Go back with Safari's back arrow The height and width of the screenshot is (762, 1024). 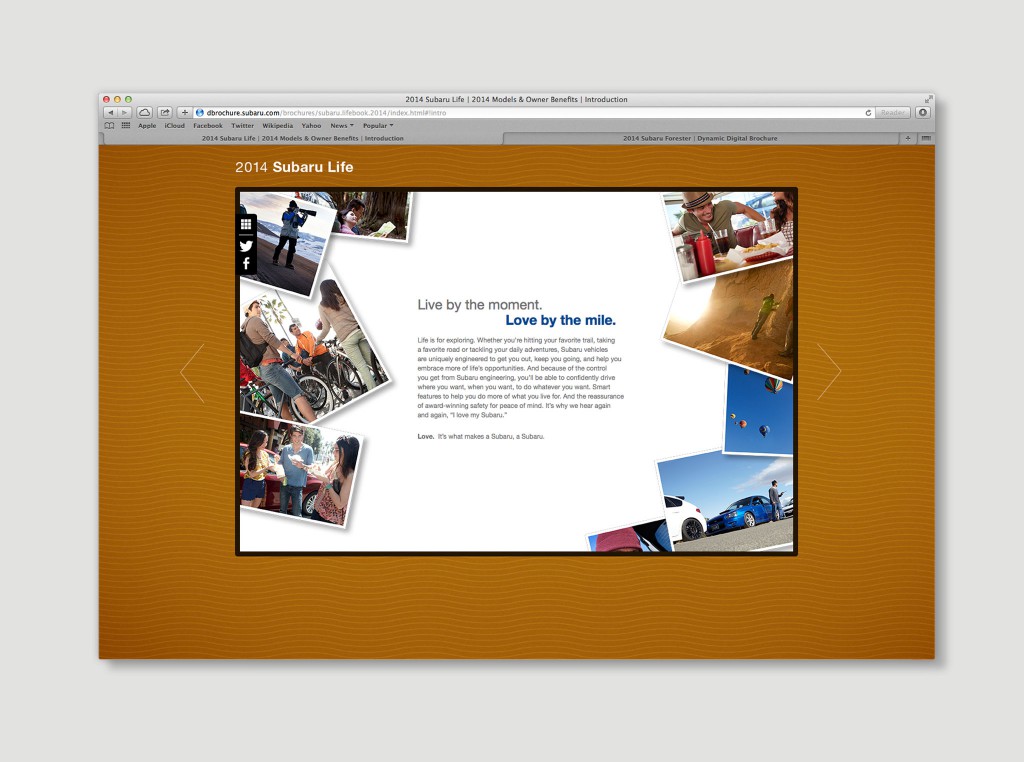111,113
